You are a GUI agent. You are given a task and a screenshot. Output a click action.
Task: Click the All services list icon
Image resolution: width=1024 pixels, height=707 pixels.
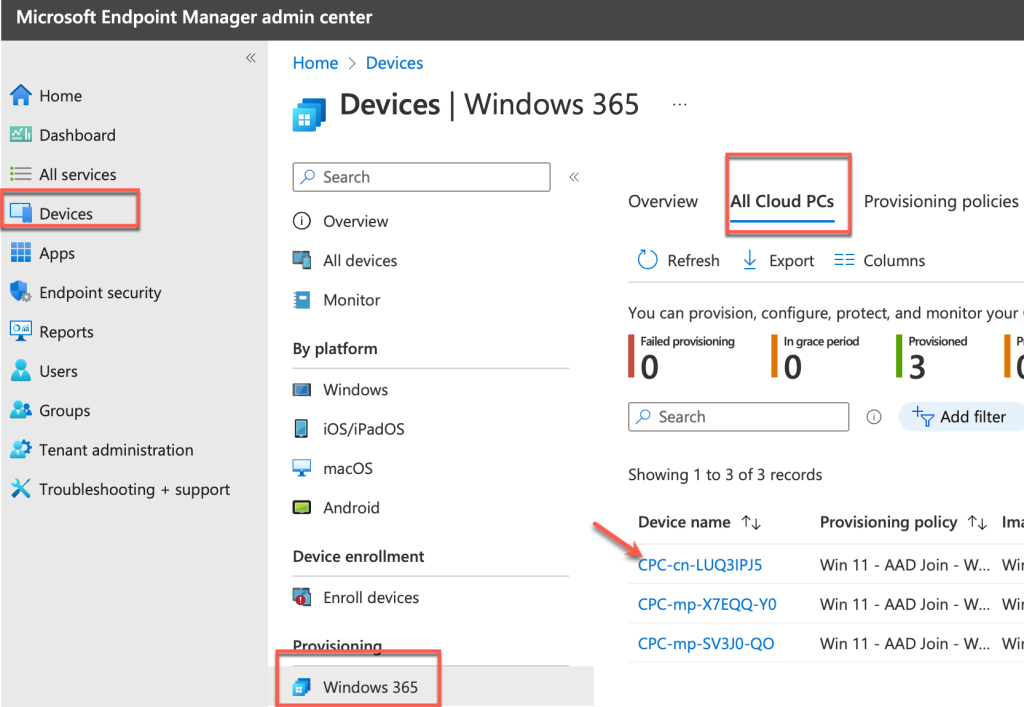21,174
